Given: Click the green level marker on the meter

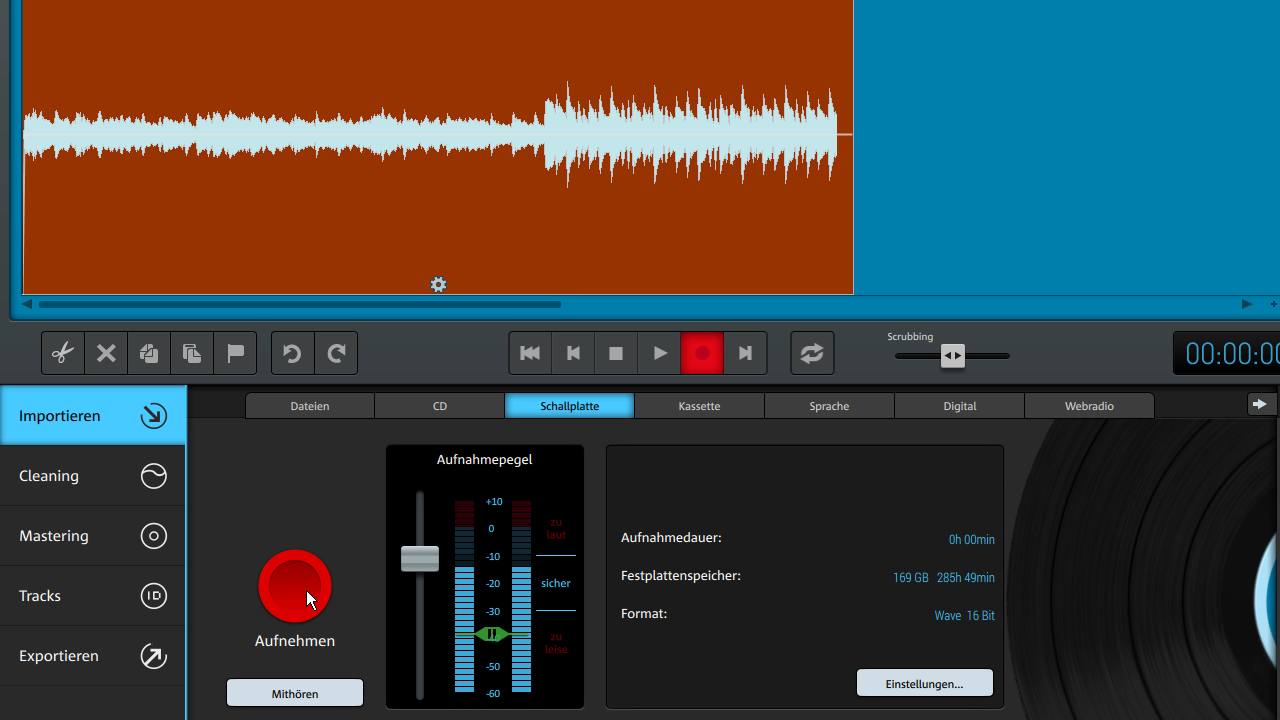Looking at the screenshot, I should (x=491, y=634).
